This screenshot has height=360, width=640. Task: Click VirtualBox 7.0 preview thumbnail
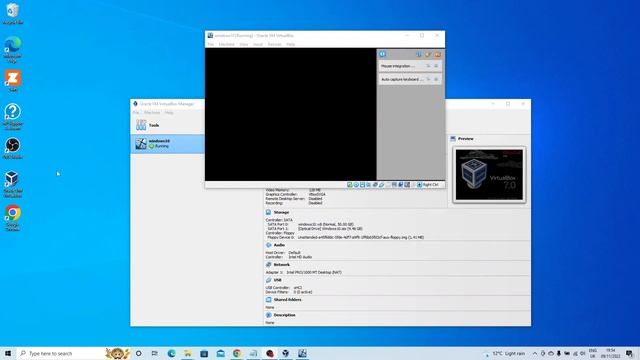tap(489, 175)
